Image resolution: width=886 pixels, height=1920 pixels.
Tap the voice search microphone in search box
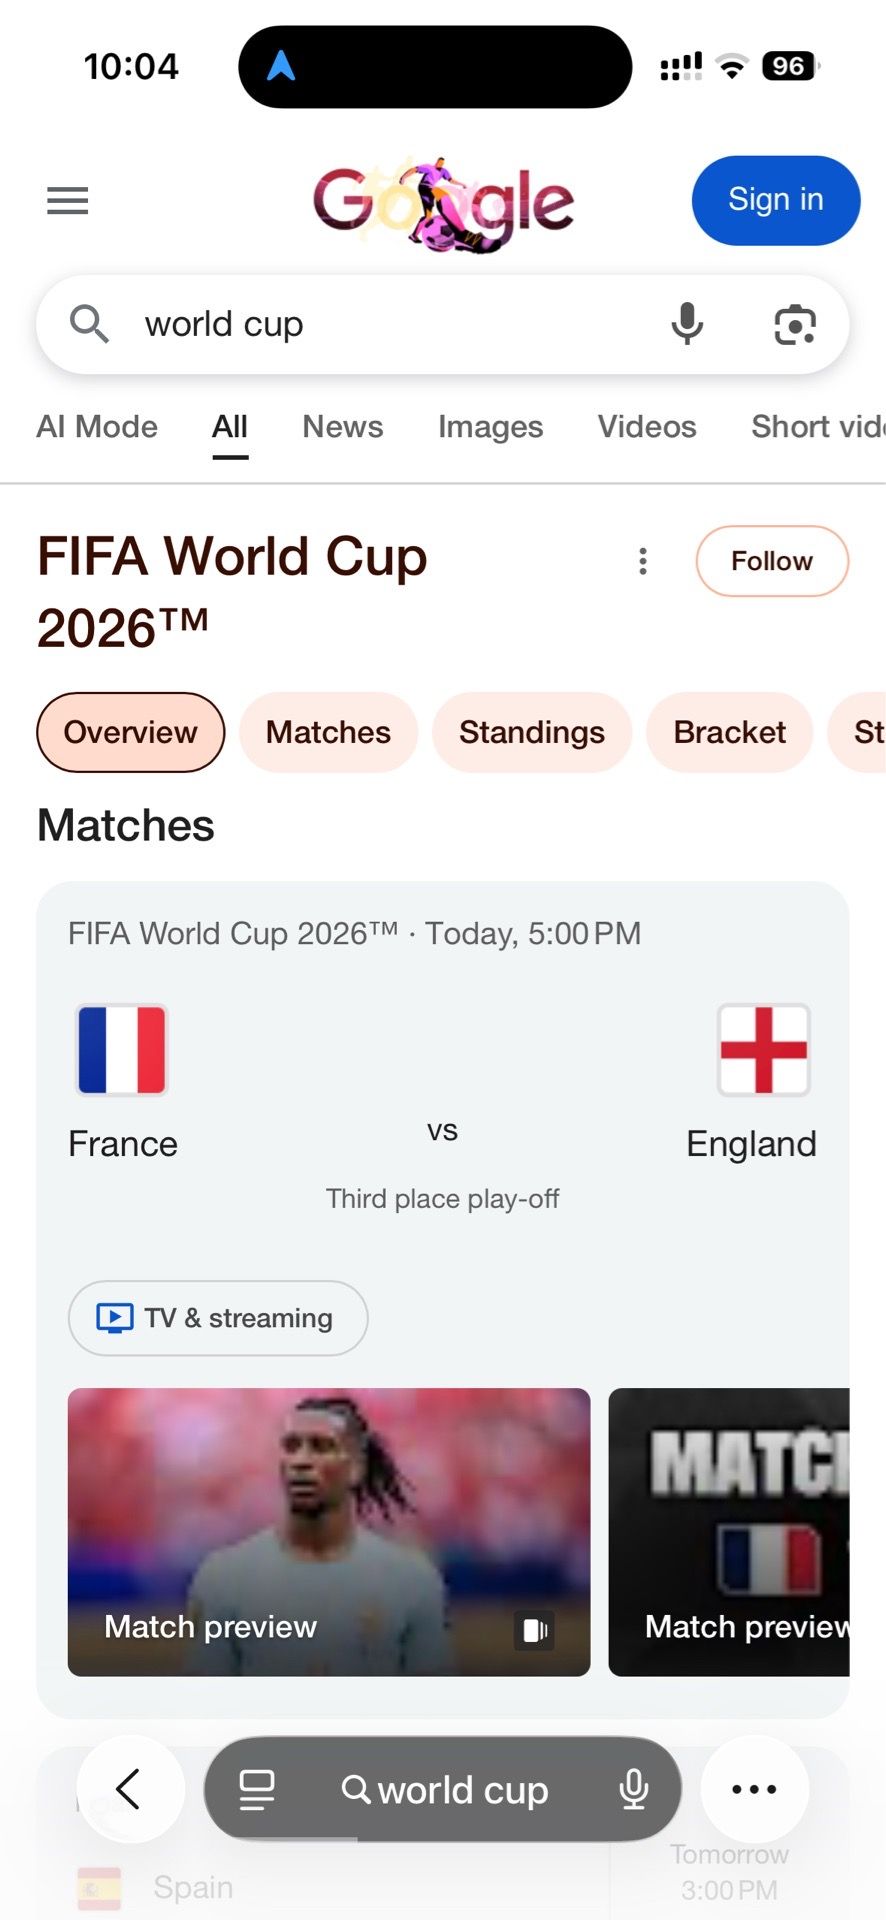687,325
